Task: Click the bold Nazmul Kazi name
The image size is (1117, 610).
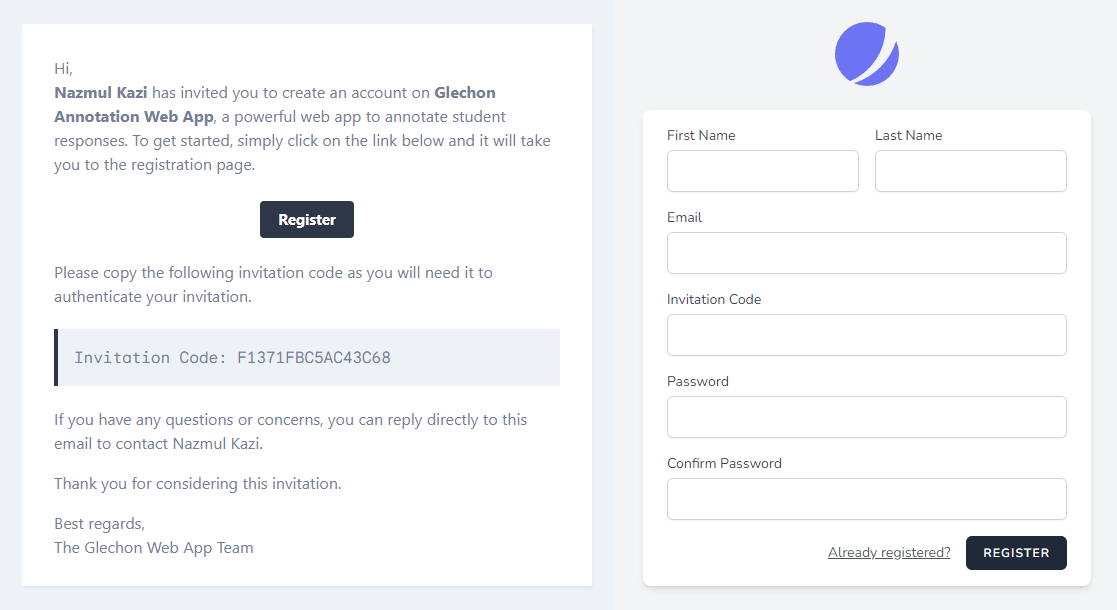Action: [x=100, y=93]
